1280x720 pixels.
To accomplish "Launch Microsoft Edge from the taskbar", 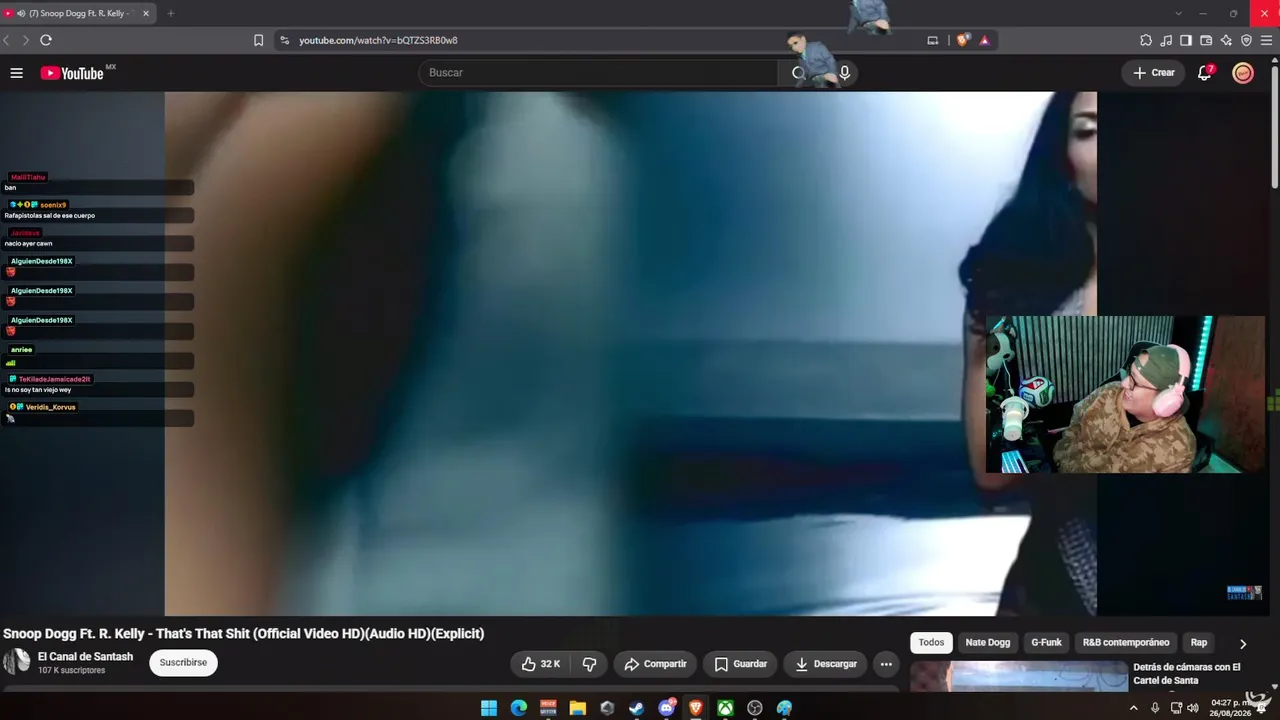I will [518, 708].
